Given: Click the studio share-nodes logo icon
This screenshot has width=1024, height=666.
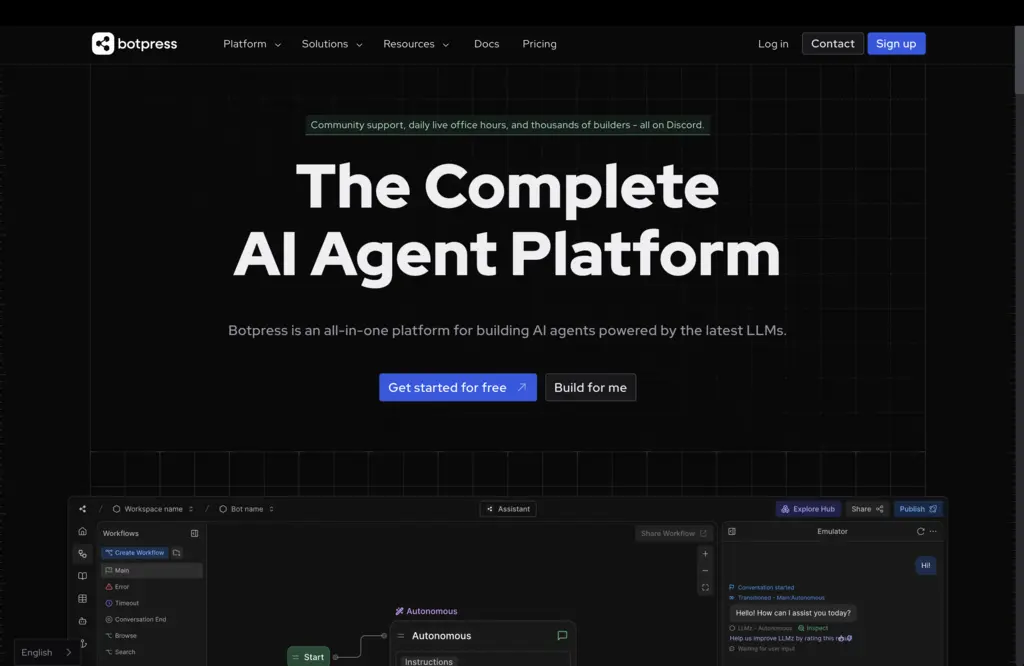Looking at the screenshot, I should point(82,509).
